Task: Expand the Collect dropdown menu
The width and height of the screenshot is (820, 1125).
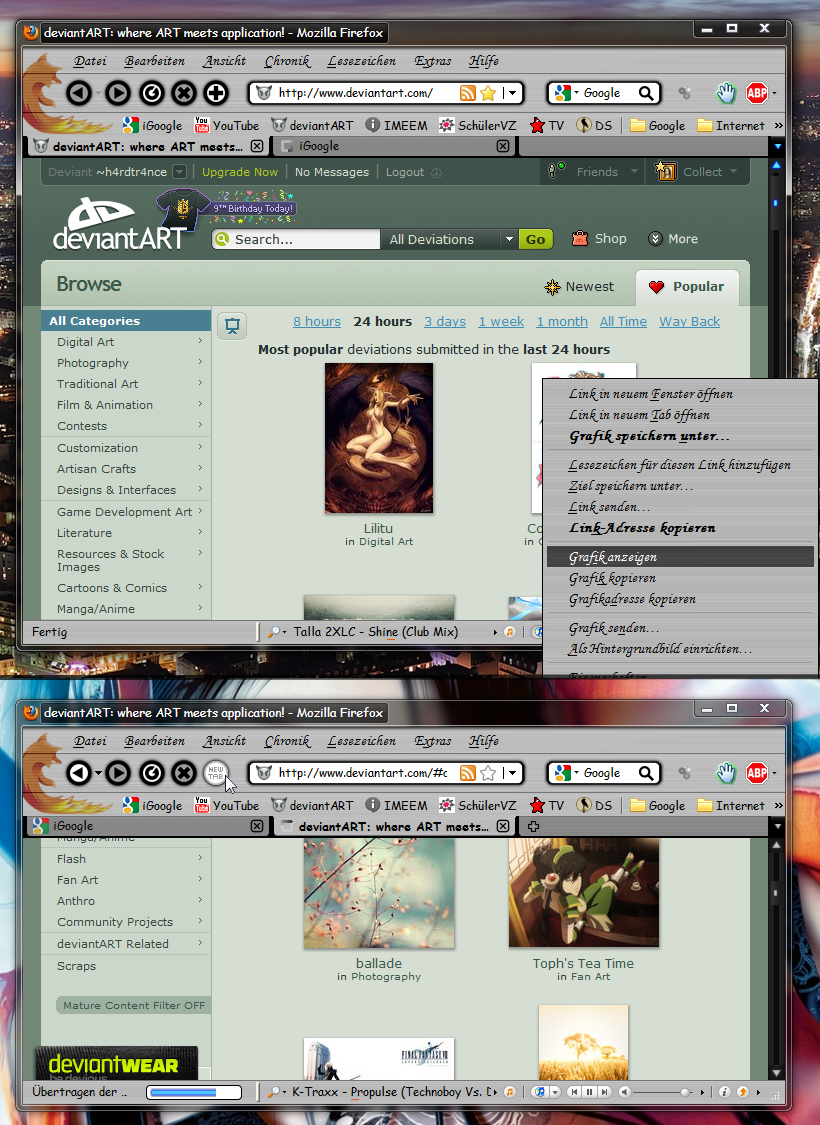Action: coord(735,172)
